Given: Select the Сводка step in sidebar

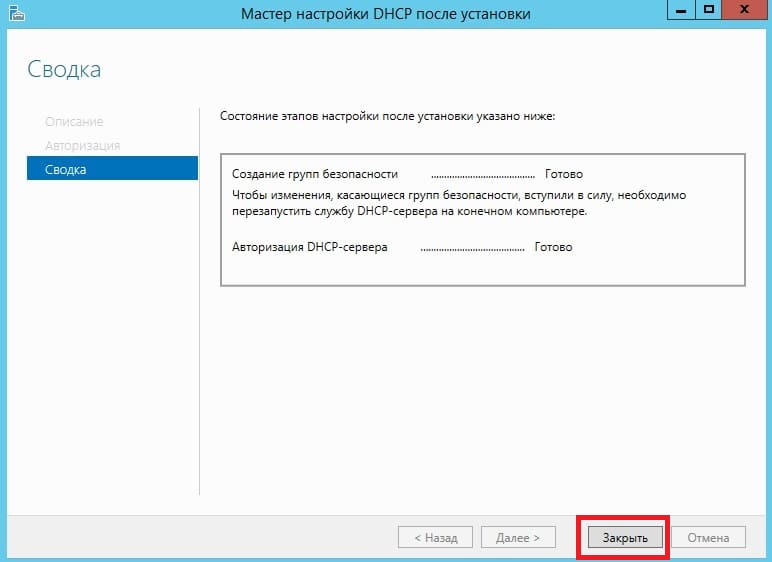Looking at the screenshot, I should 112,169.
